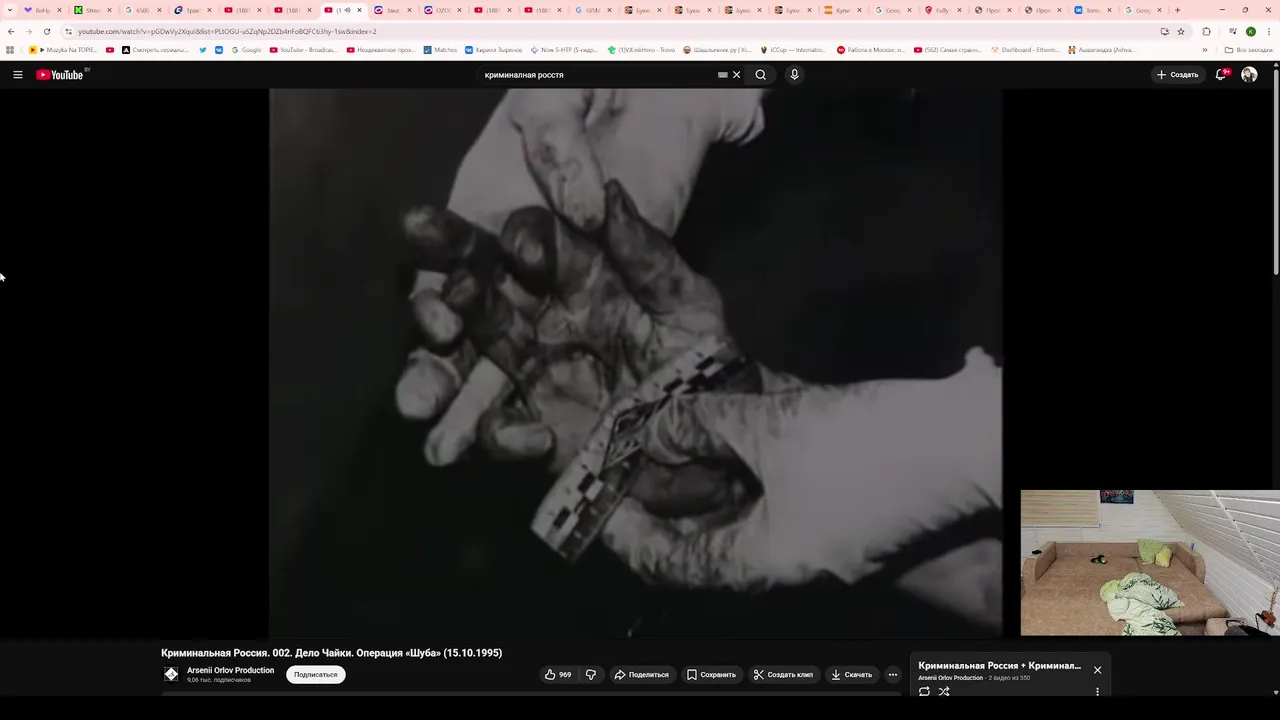
Task: Open Работа в Москве bookmark
Action: click(x=871, y=50)
